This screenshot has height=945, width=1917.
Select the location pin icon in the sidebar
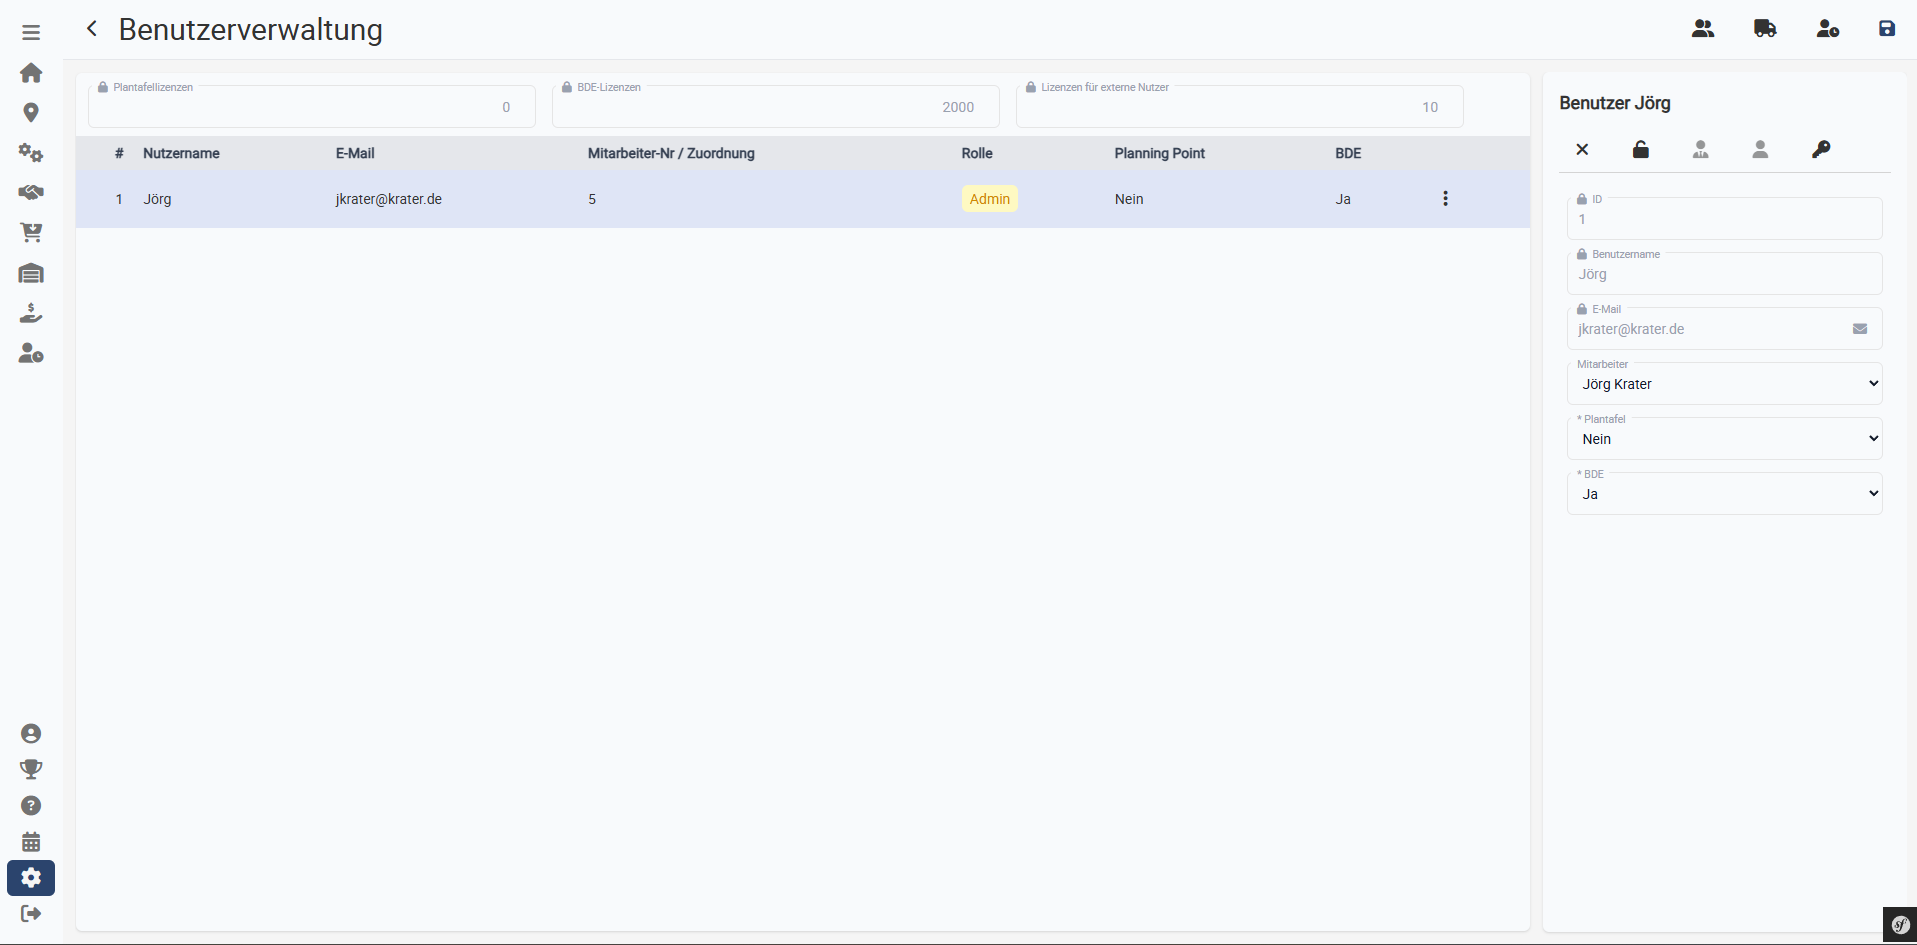(31, 113)
